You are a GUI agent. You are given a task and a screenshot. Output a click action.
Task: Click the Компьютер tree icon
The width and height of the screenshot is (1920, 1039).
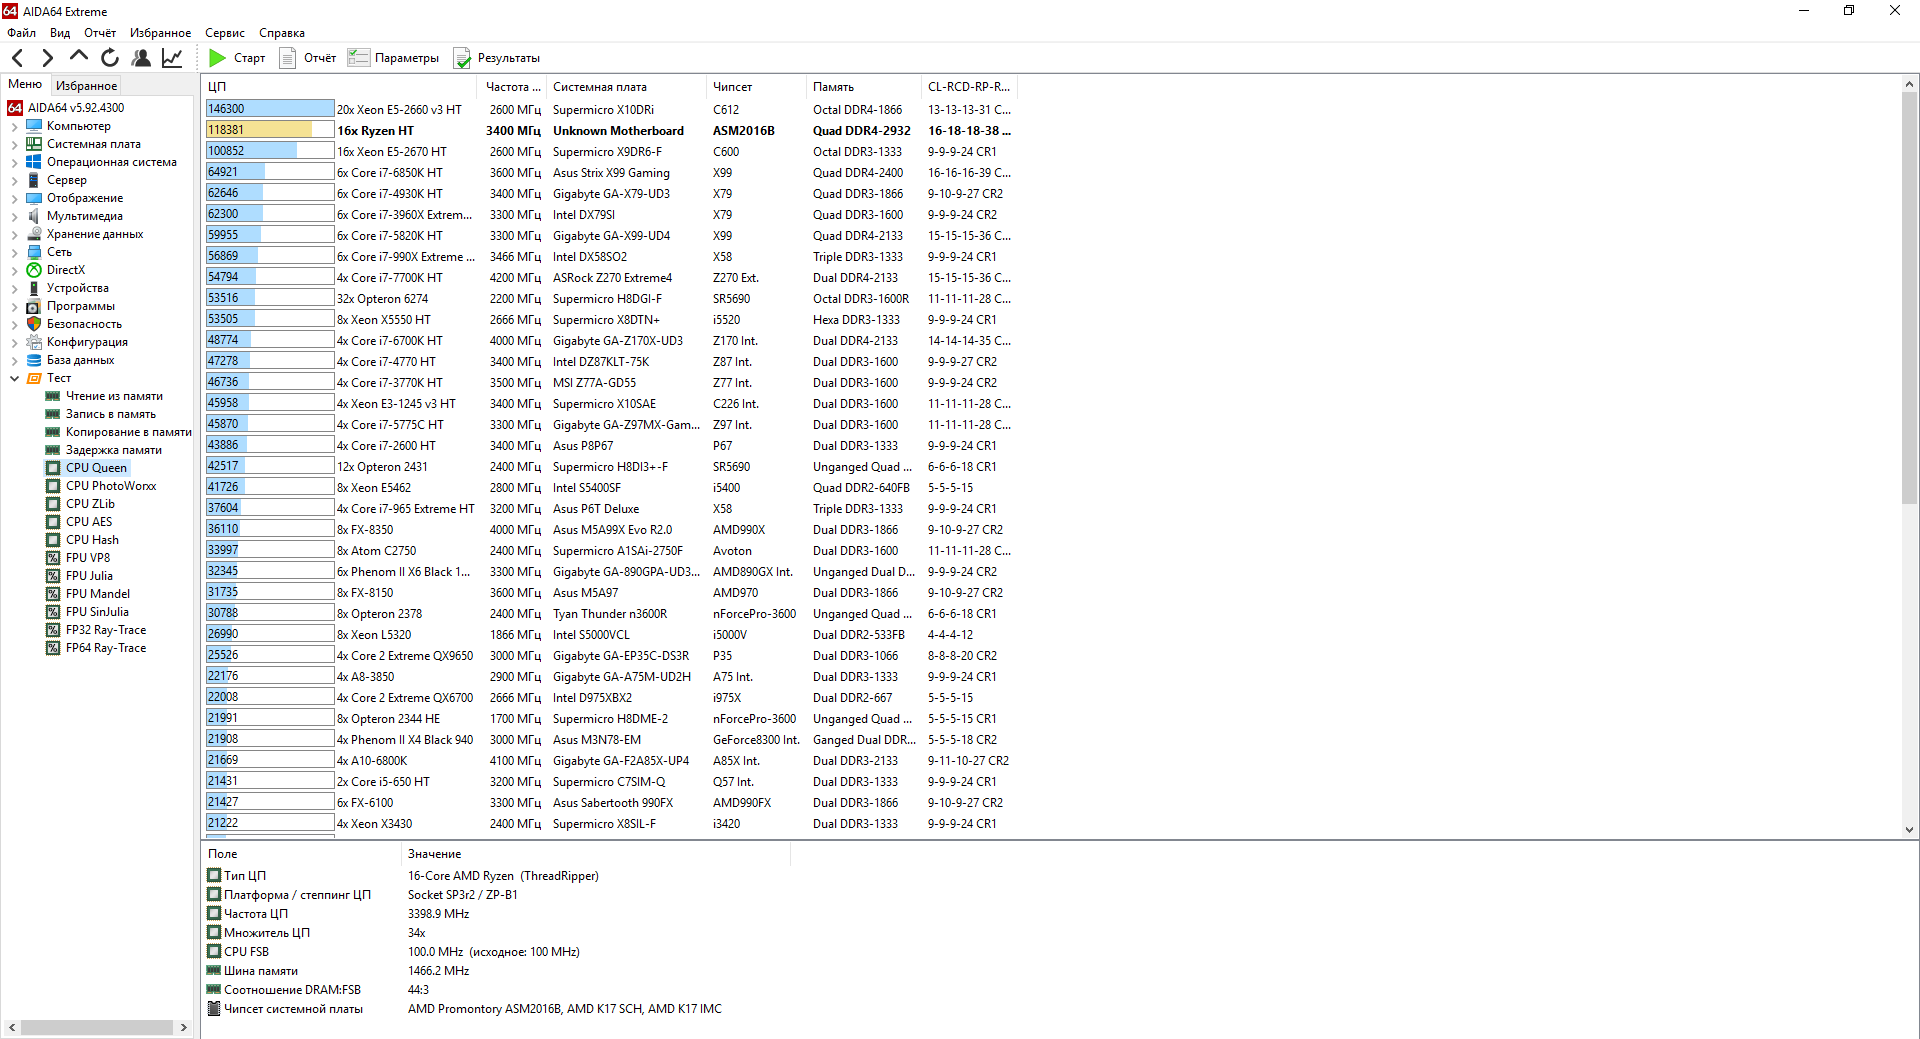[x=34, y=126]
